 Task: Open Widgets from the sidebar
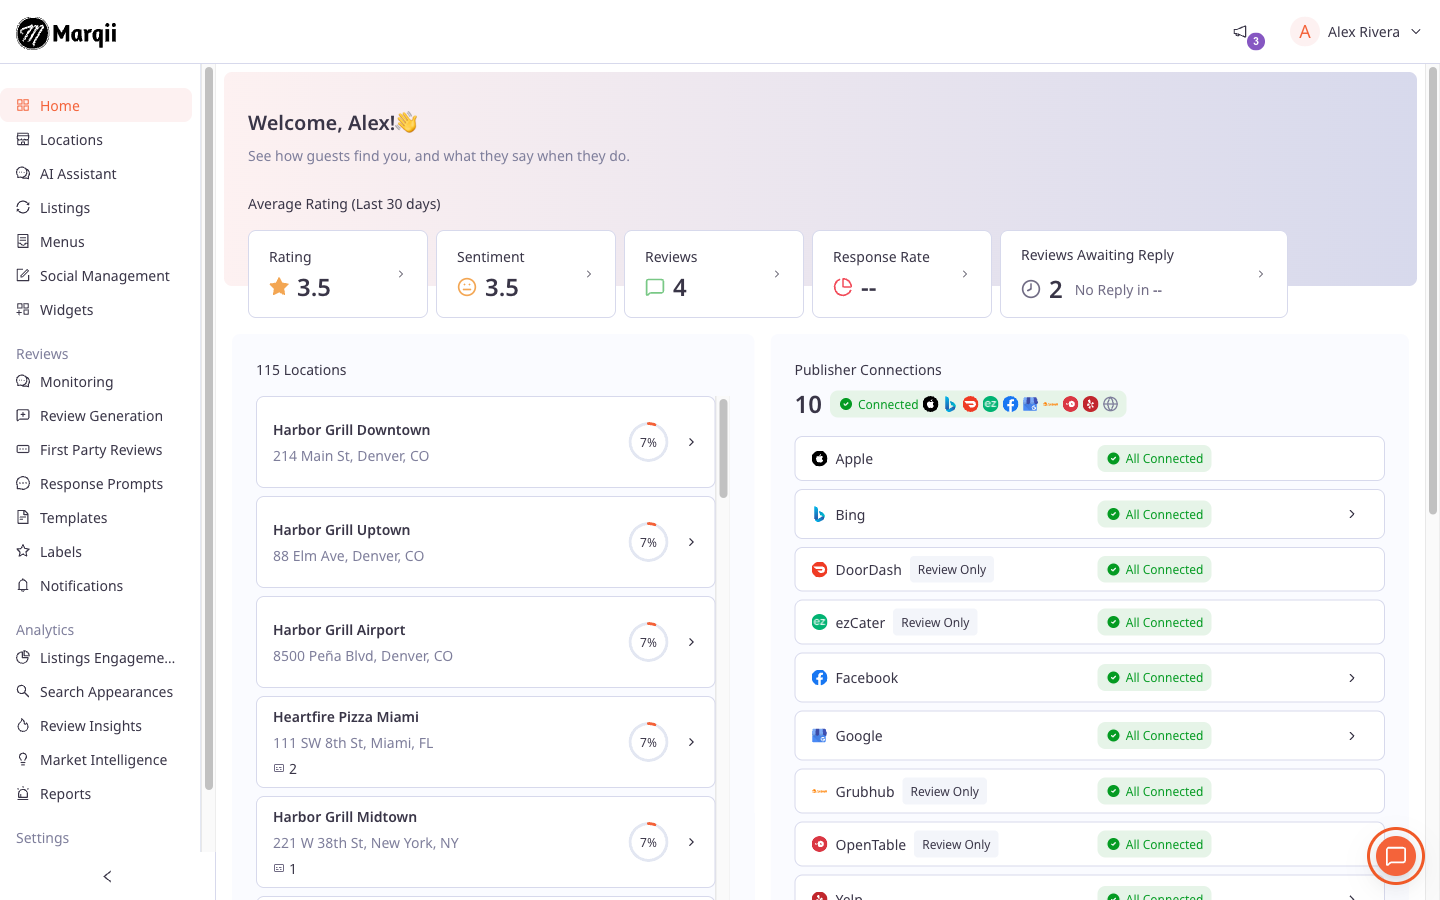tap(96, 310)
